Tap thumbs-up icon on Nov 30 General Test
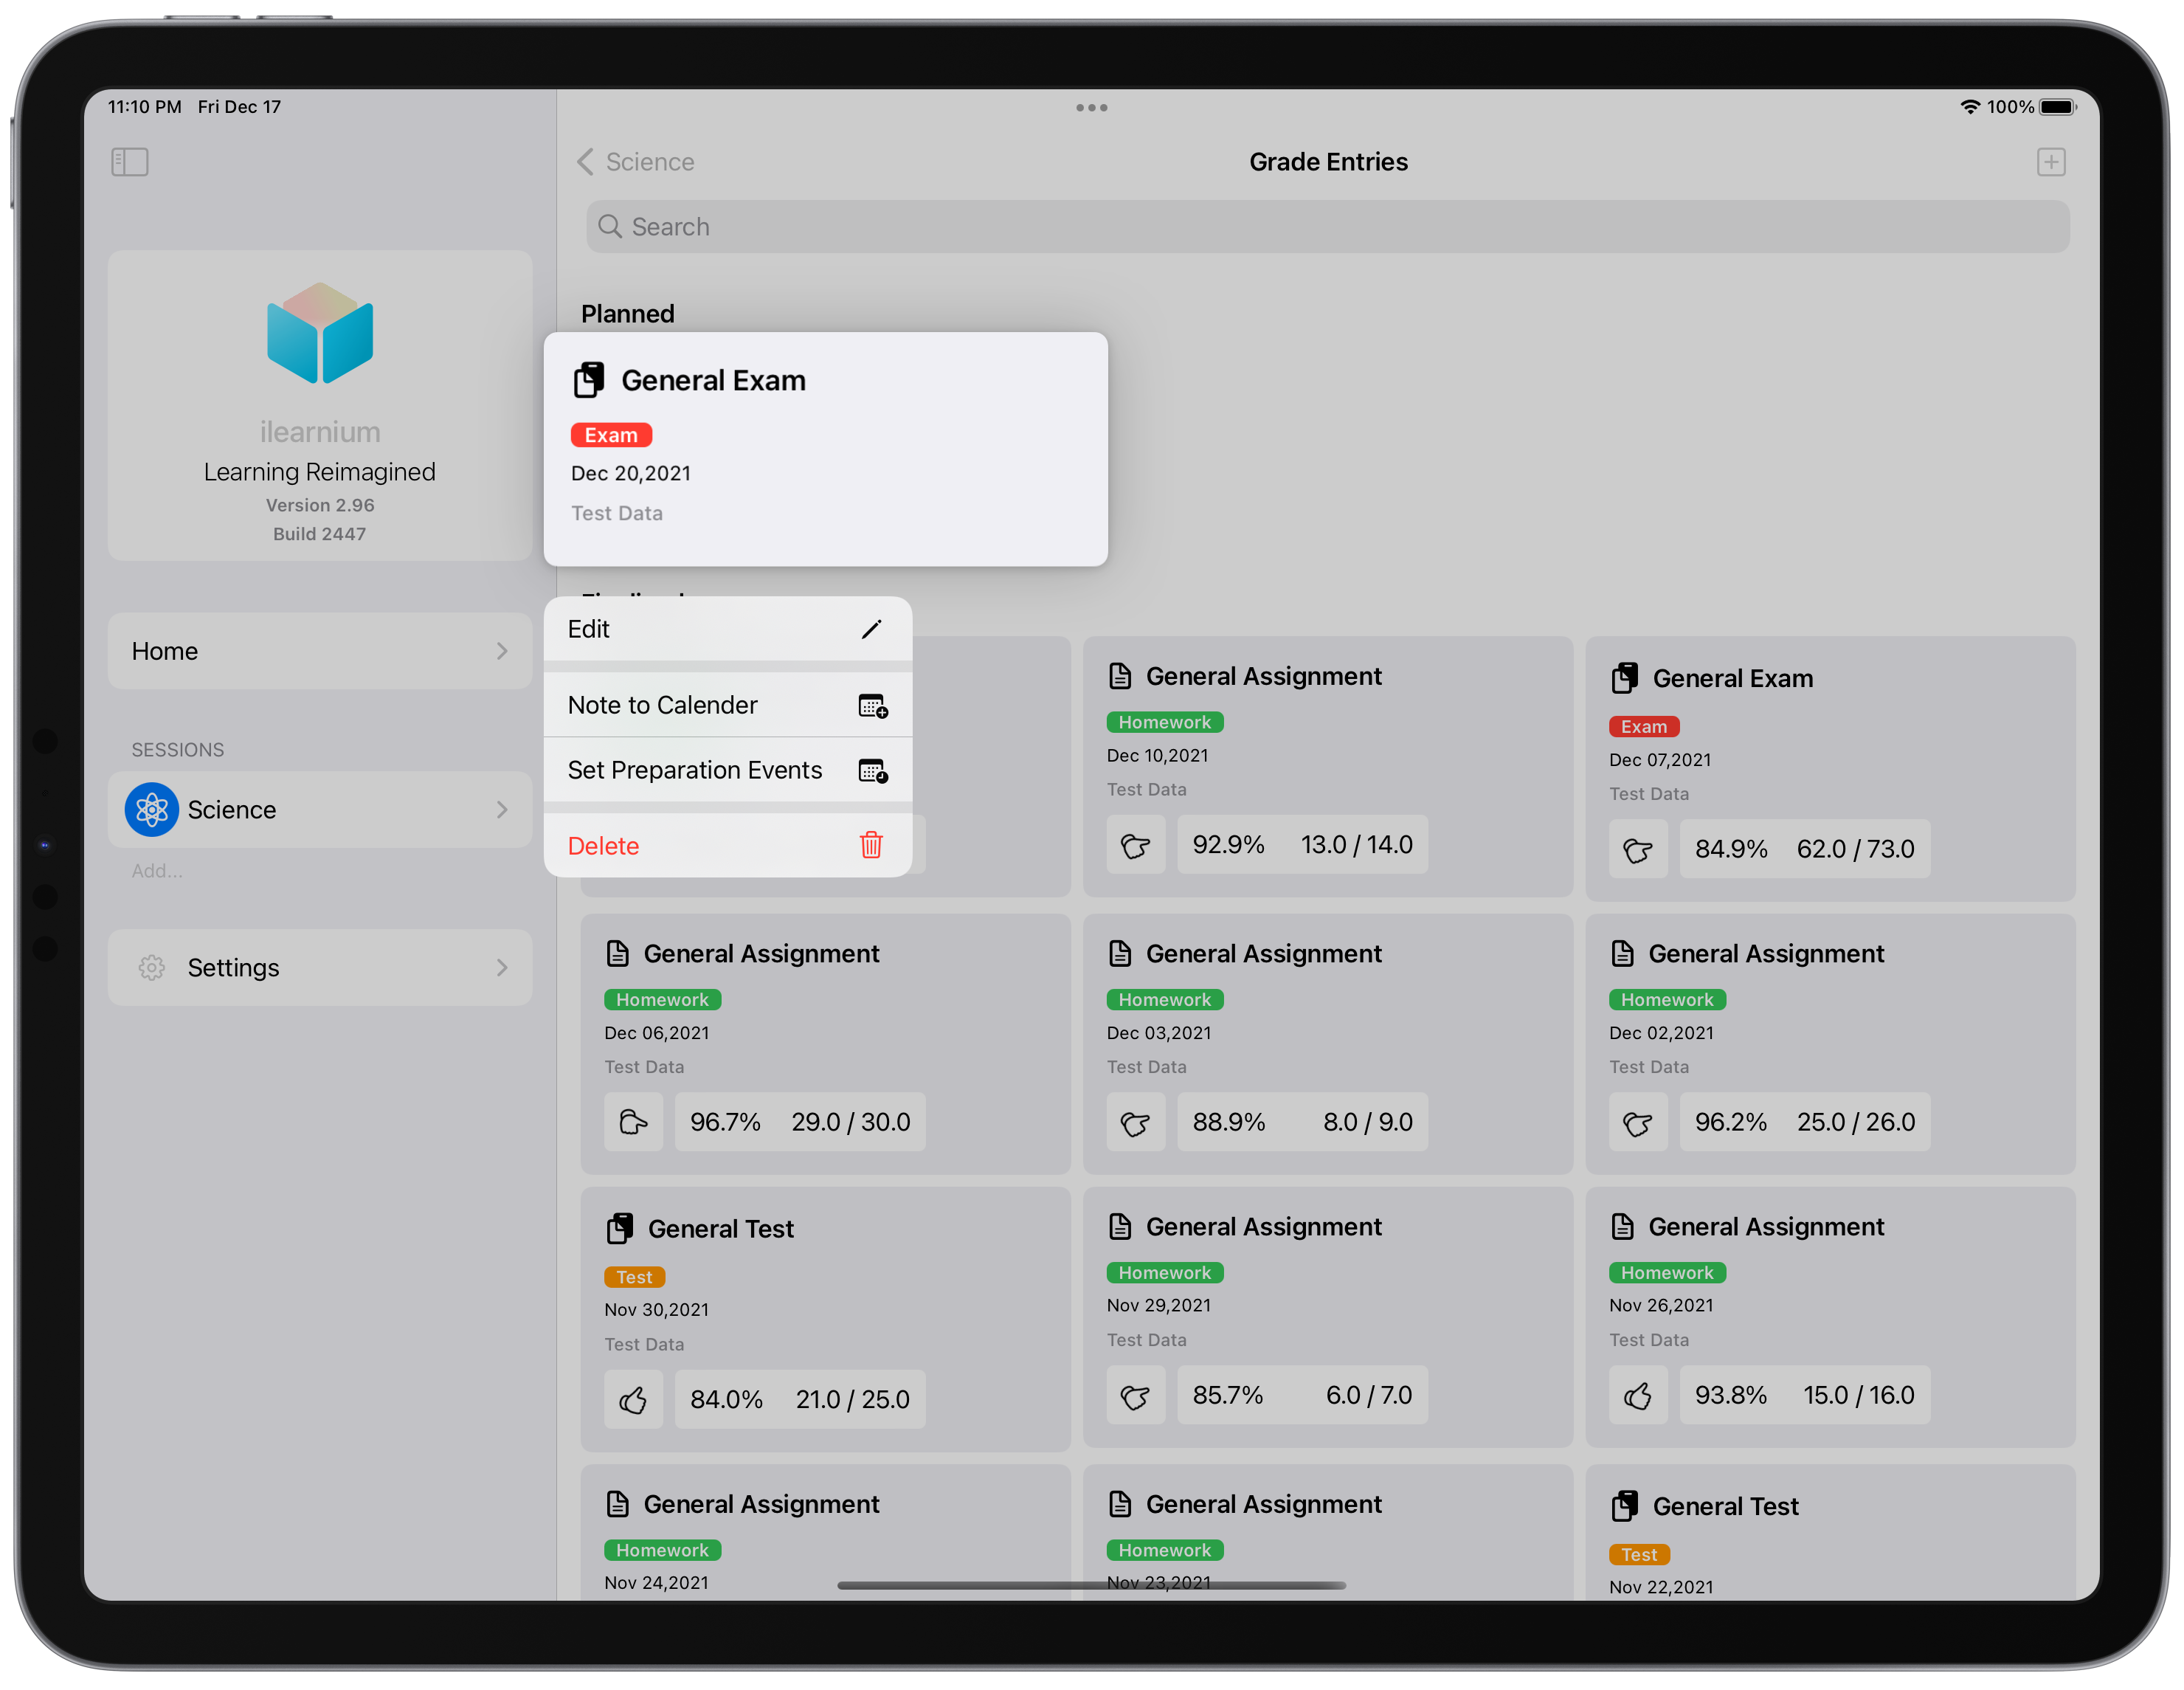 633,1400
